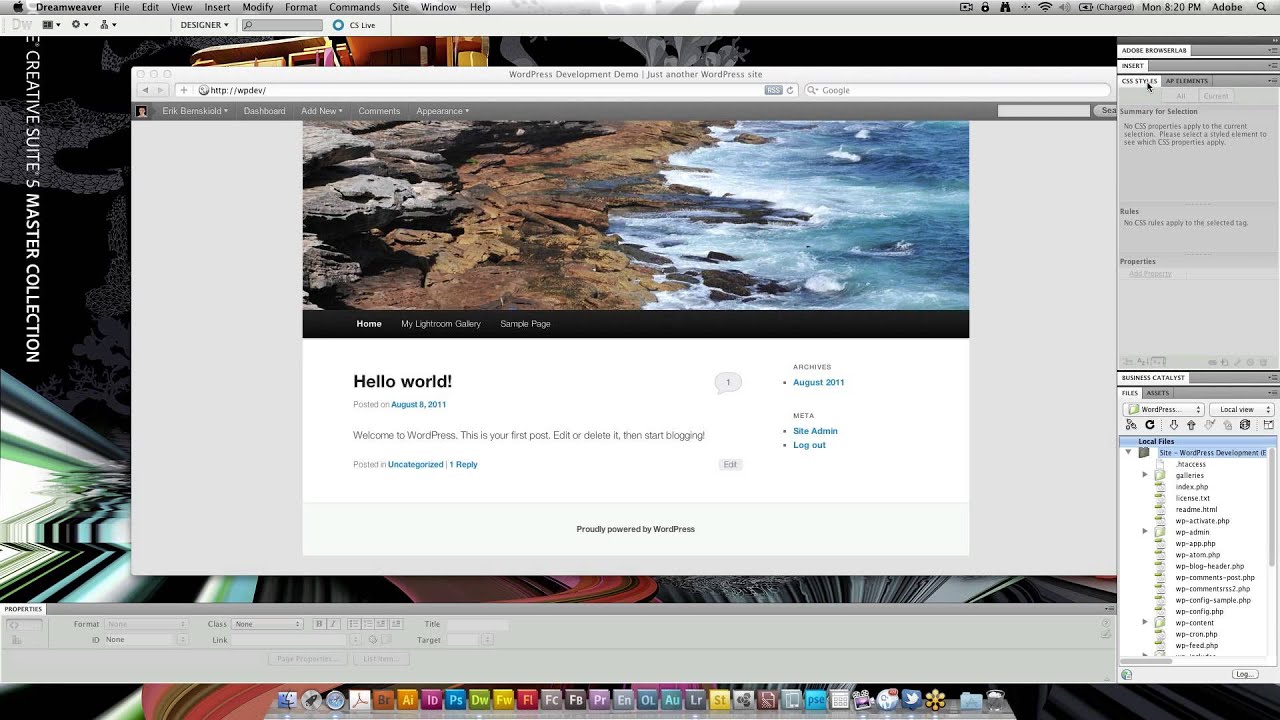Open the Business Catalyst panel tab
This screenshot has width=1280, height=720.
pyautogui.click(x=1153, y=378)
